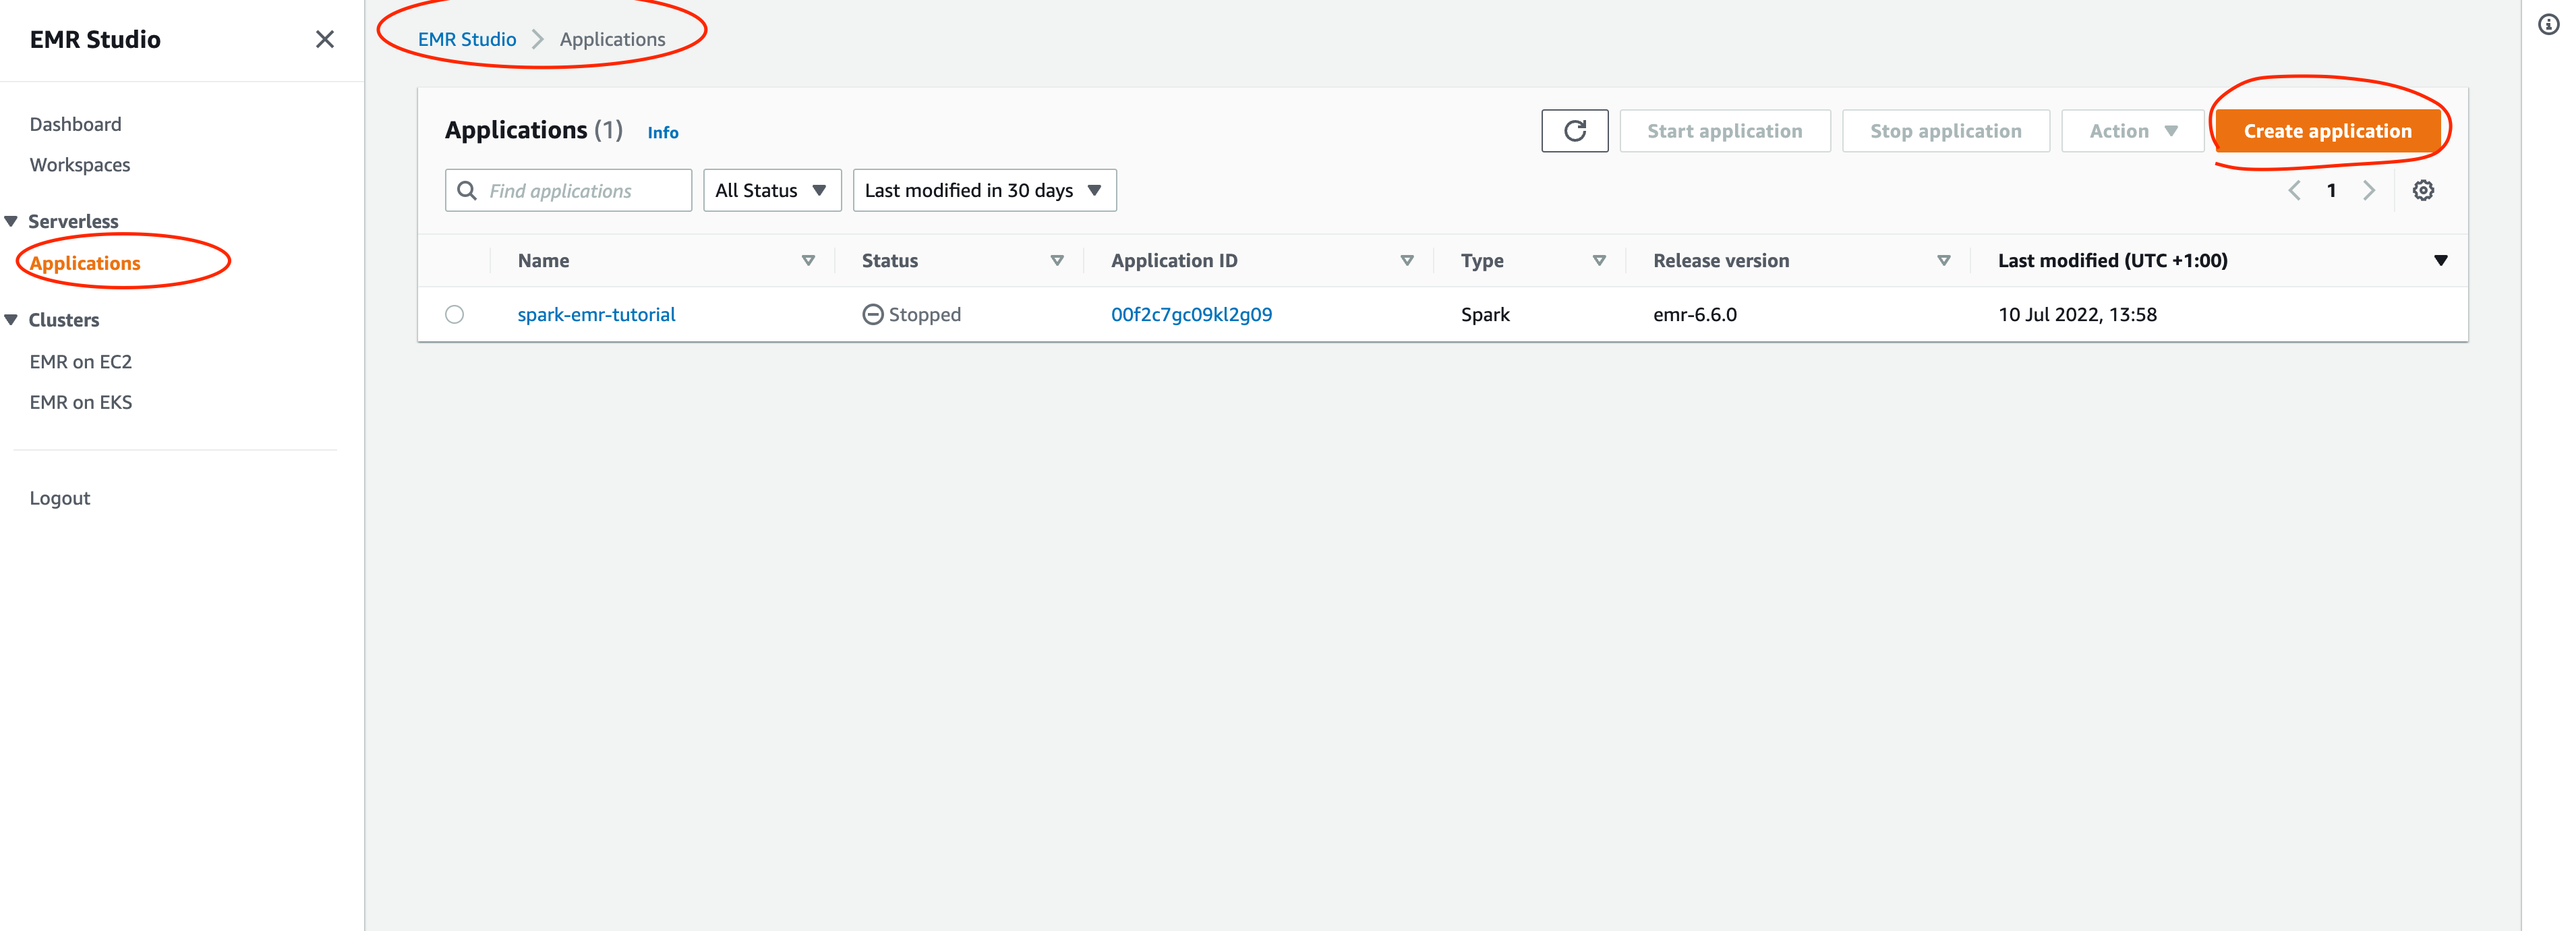Go to previous page arrow
The height and width of the screenshot is (931, 2576).
[x=2294, y=190]
